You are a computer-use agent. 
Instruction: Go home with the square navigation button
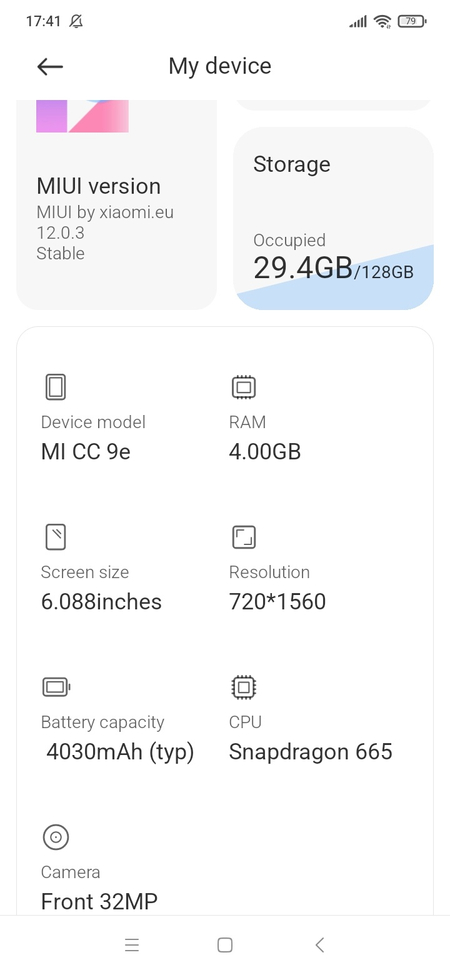pyautogui.click(x=225, y=945)
